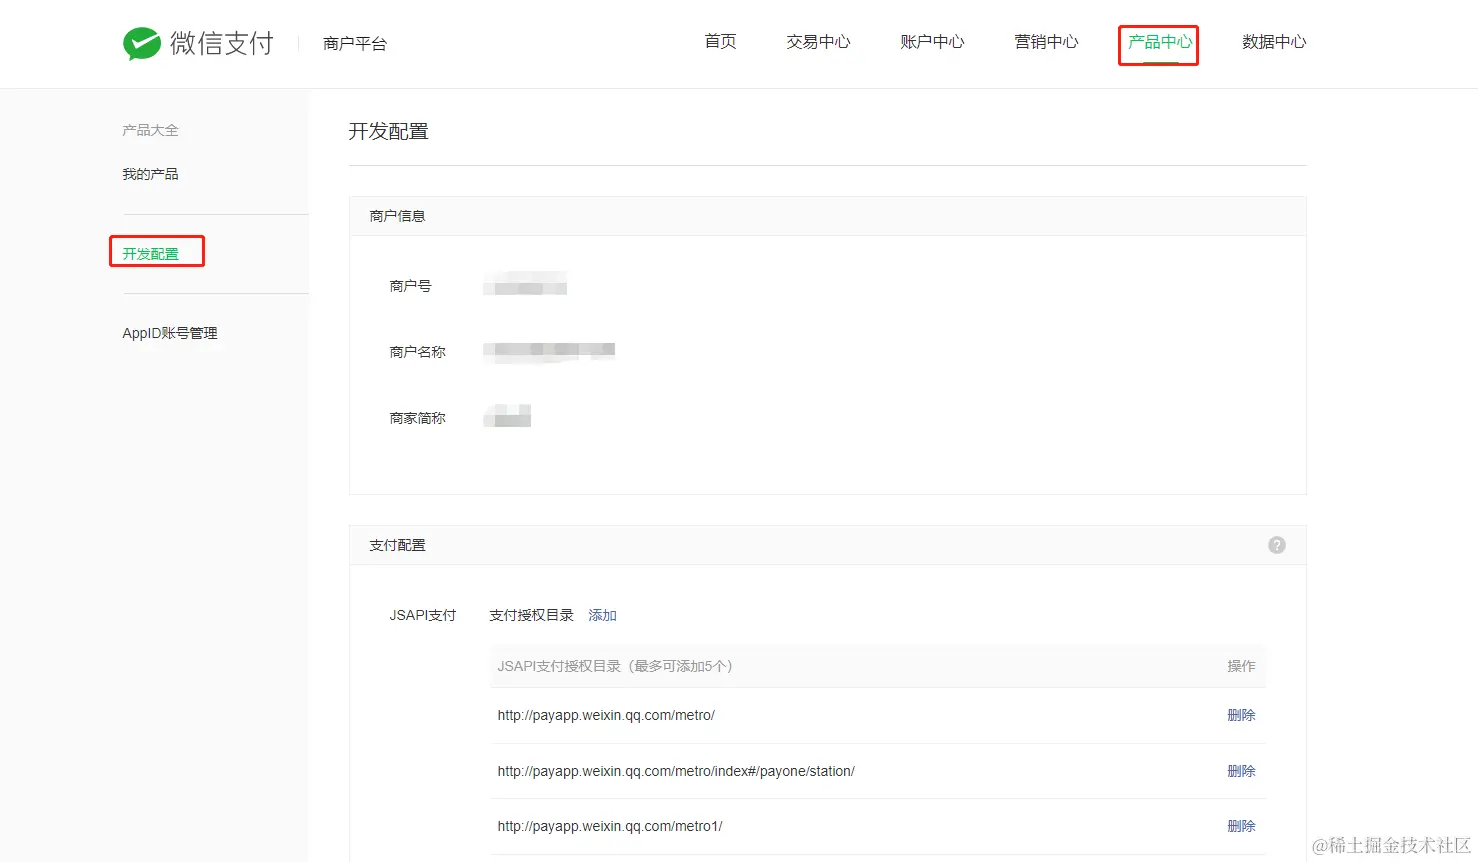Click the 添加 link beside 支付授权目录

click(x=602, y=615)
